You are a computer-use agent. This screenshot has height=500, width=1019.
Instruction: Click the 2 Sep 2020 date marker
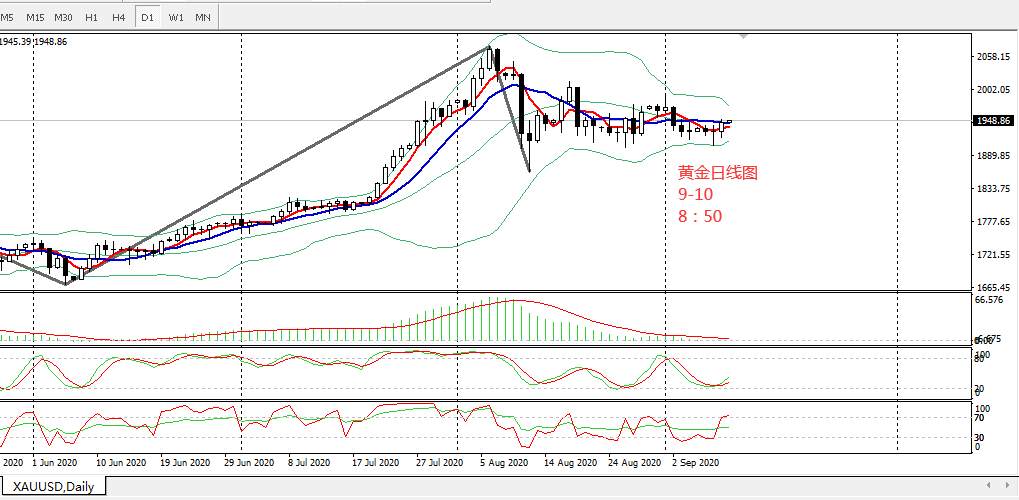point(695,463)
